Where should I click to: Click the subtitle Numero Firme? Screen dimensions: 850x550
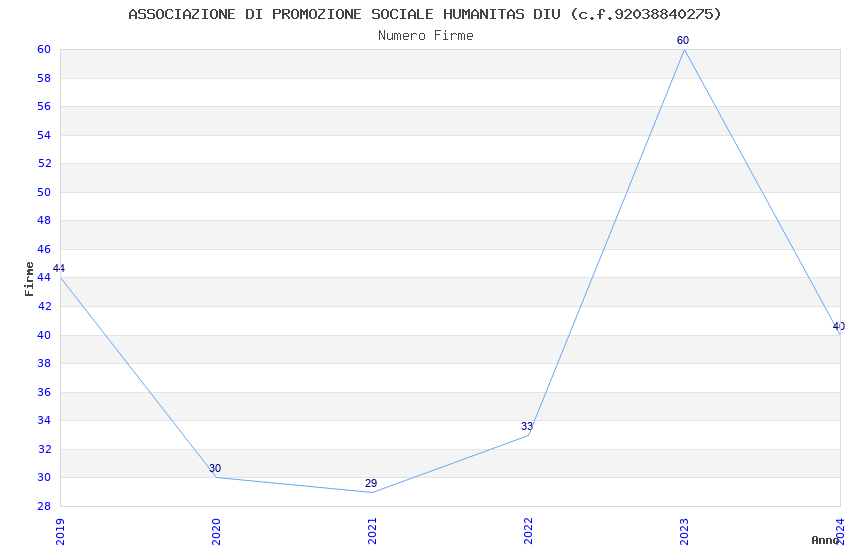(426, 36)
